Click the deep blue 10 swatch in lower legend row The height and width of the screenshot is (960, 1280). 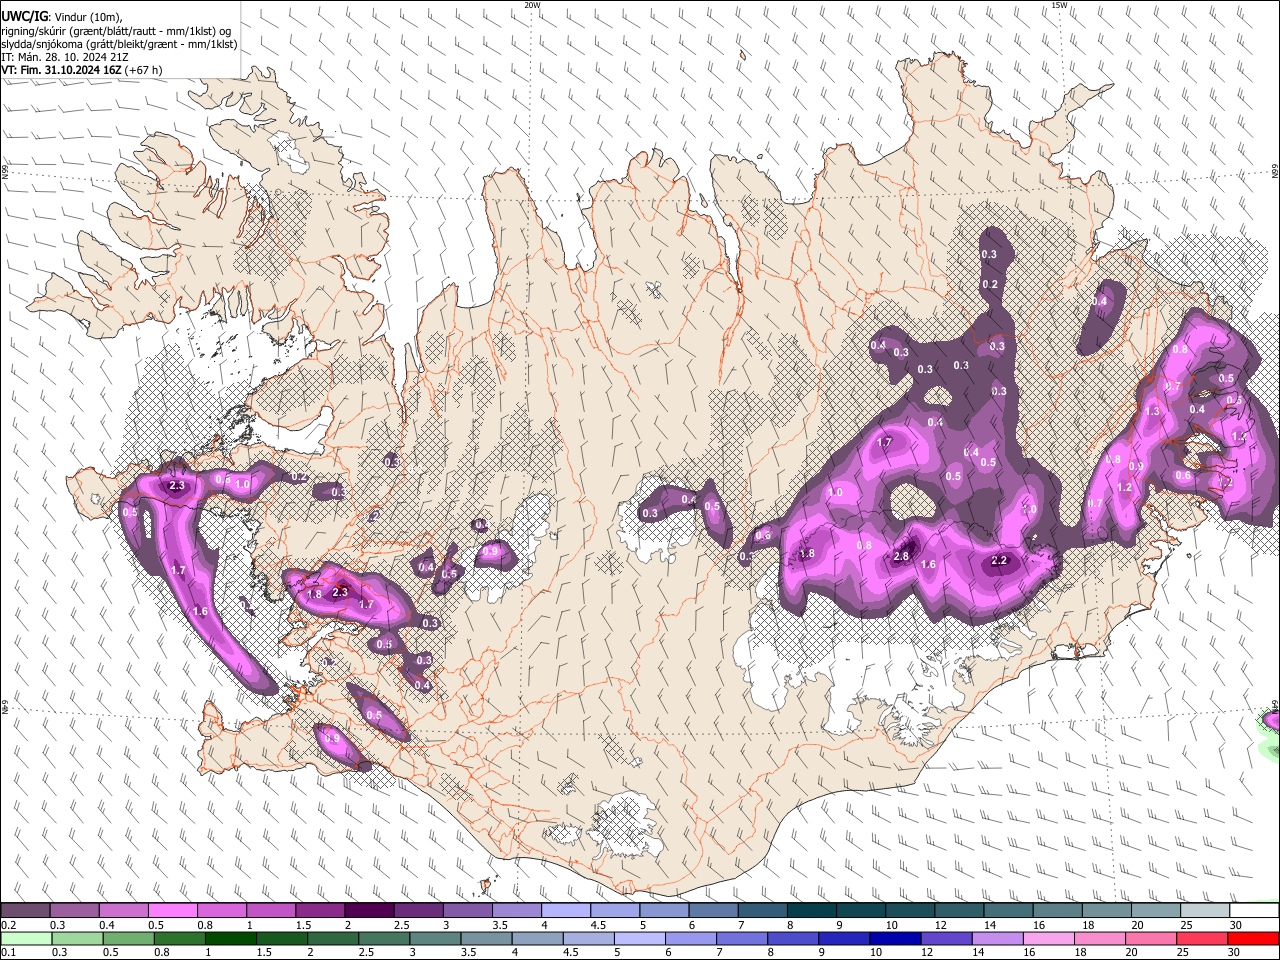tap(893, 938)
